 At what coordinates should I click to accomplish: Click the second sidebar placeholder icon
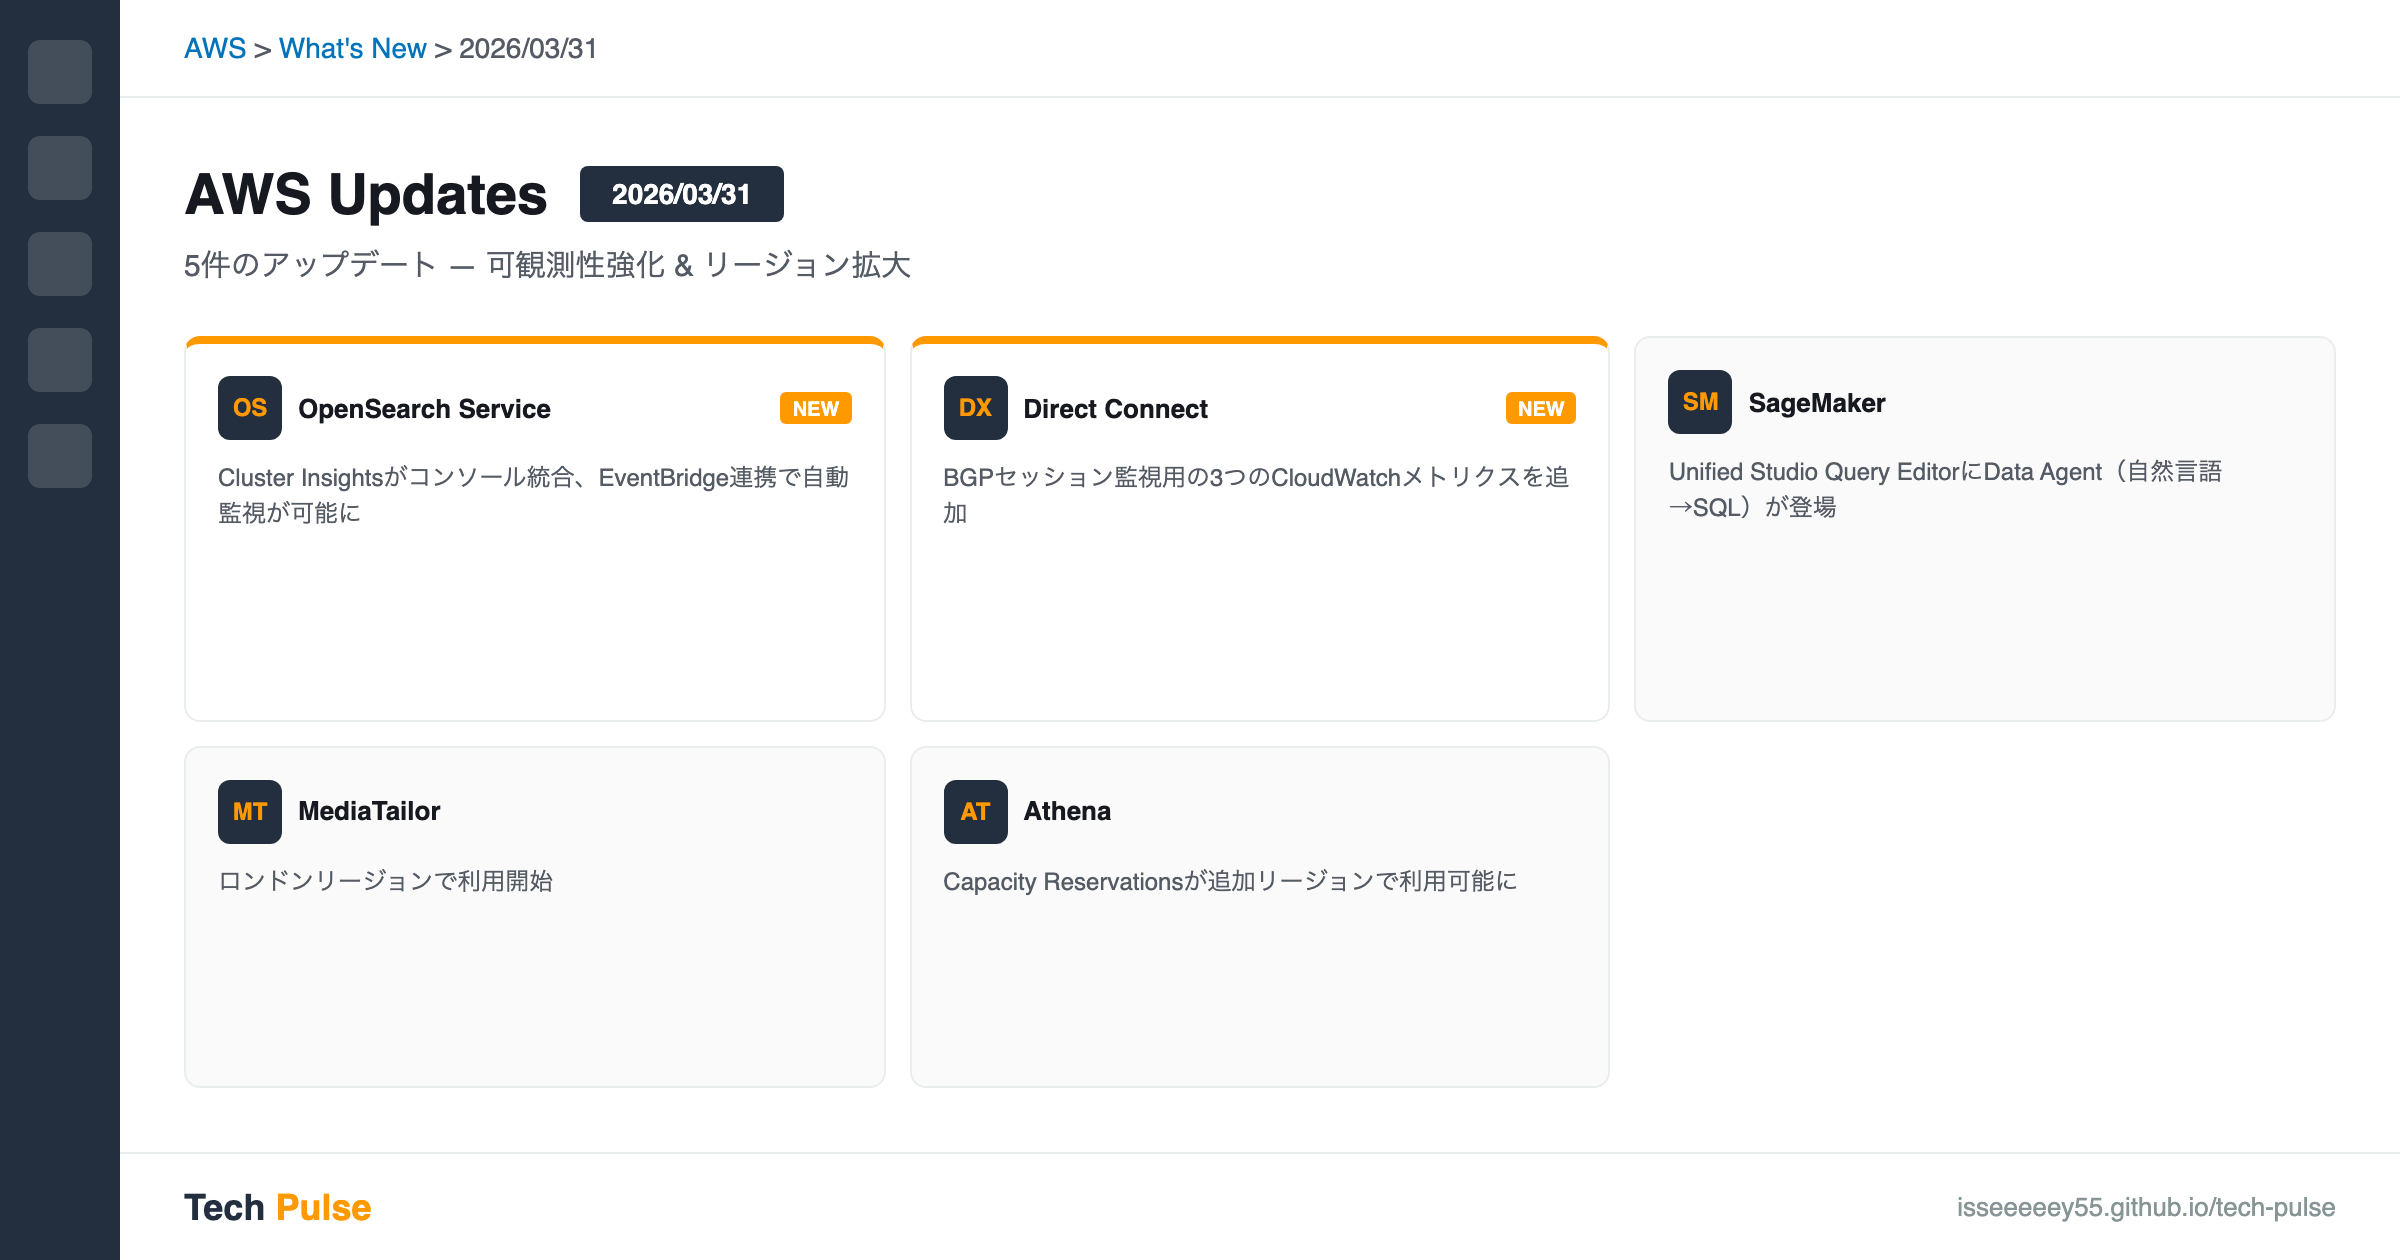pyautogui.click(x=60, y=168)
